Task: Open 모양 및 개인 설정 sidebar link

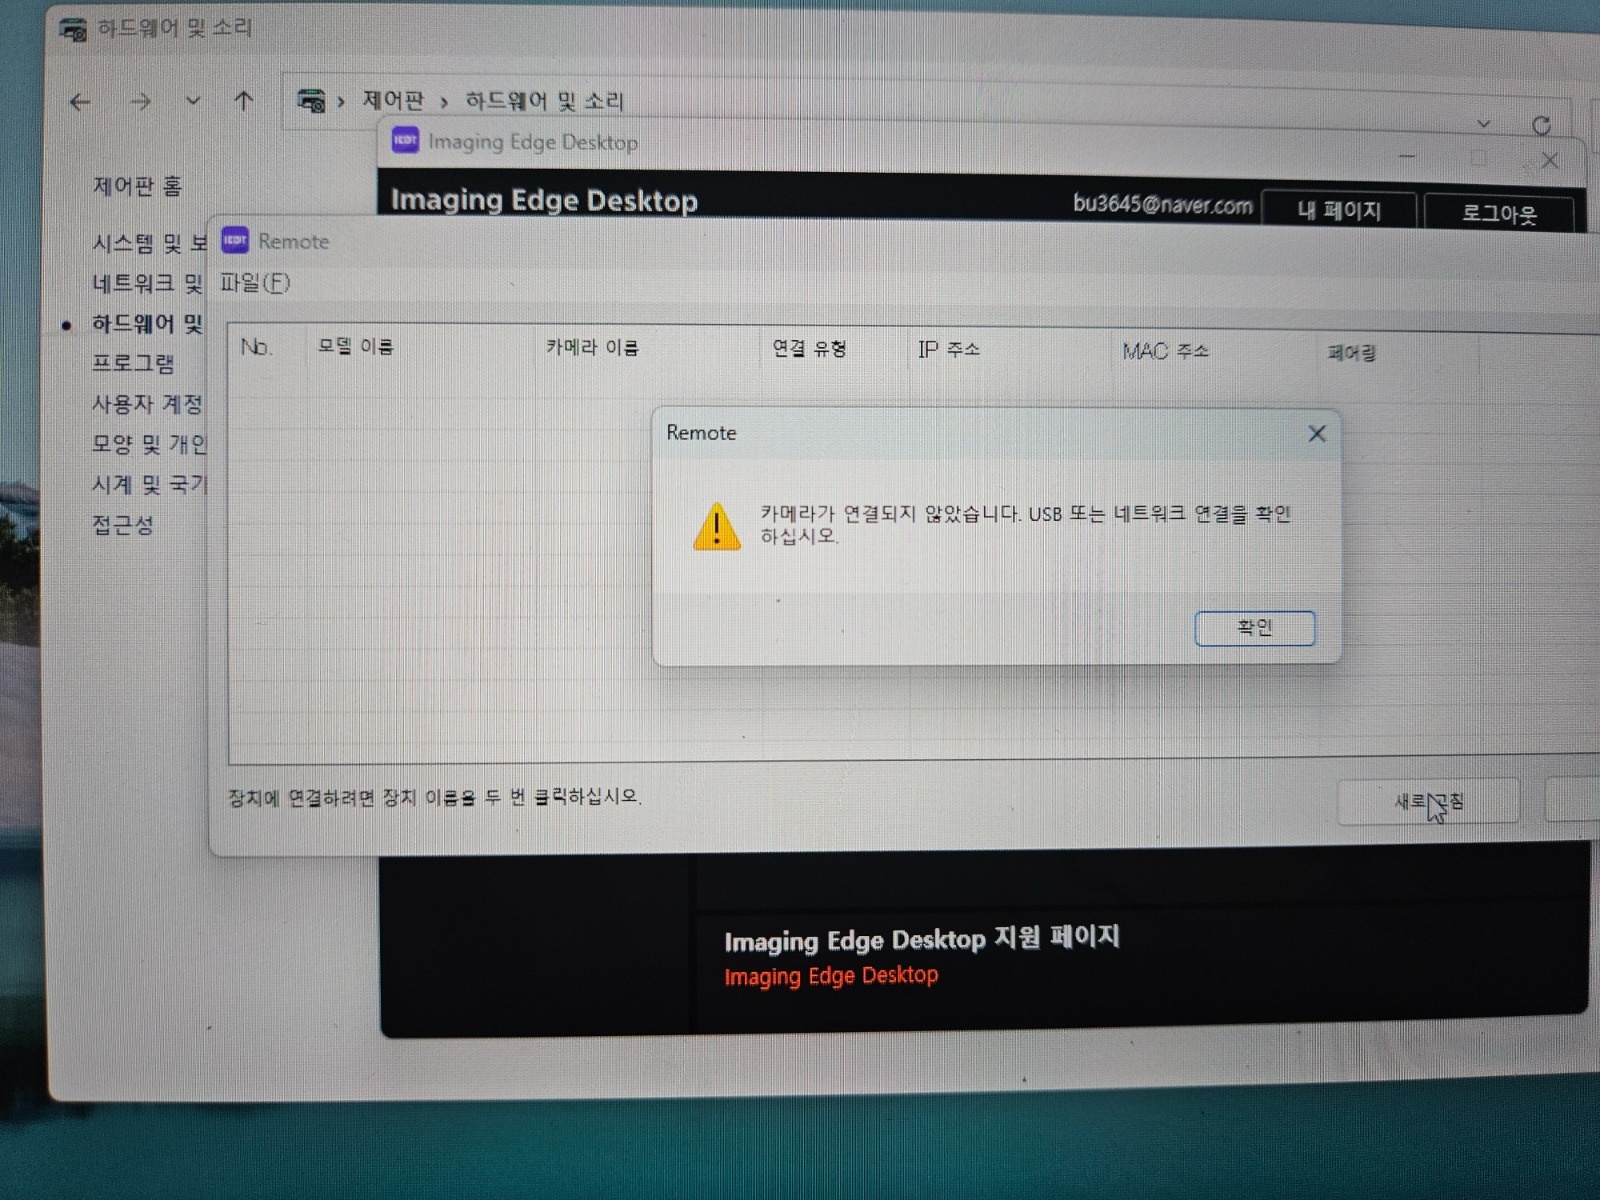Action: click(149, 444)
